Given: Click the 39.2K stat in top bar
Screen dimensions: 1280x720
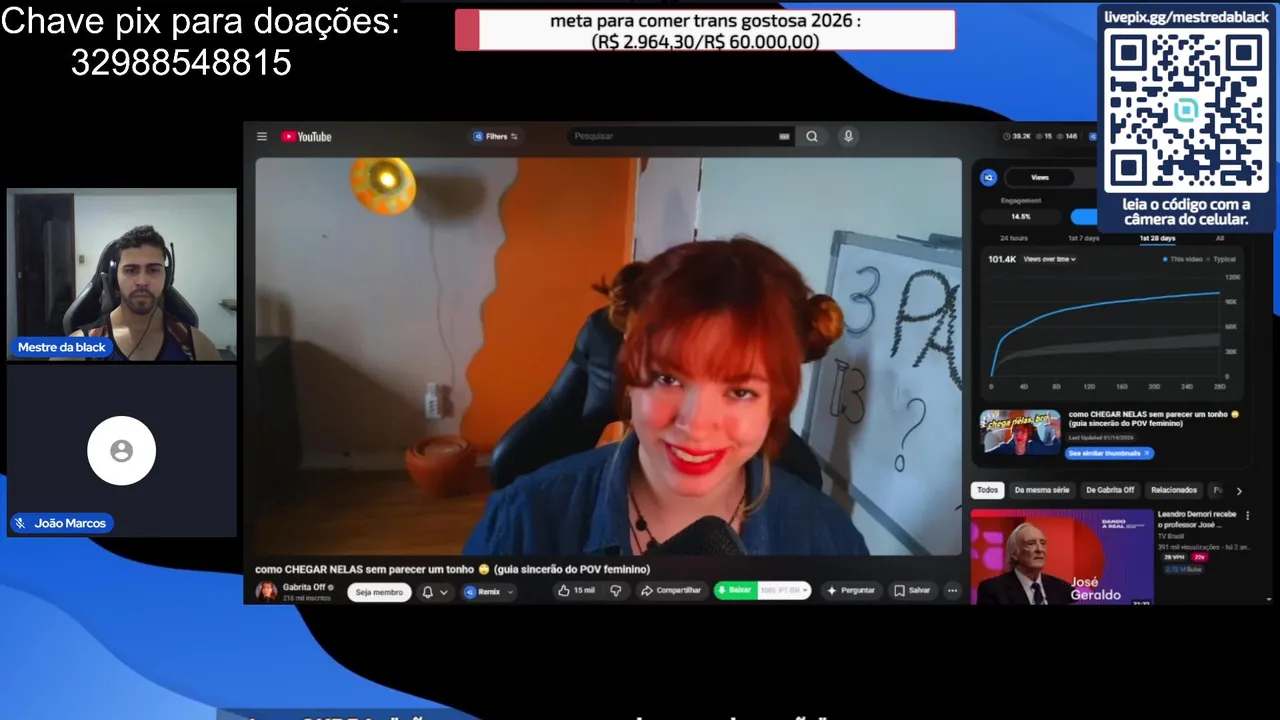Looking at the screenshot, I should (x=1017, y=136).
